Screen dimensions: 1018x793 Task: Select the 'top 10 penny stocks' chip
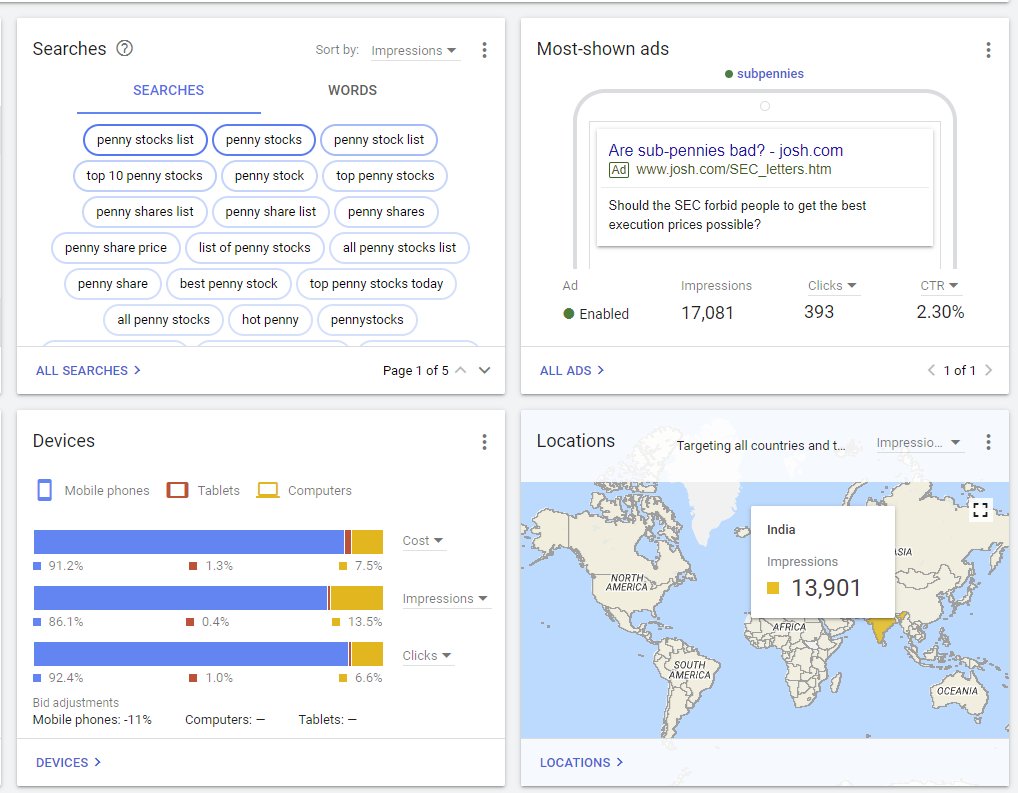(144, 176)
